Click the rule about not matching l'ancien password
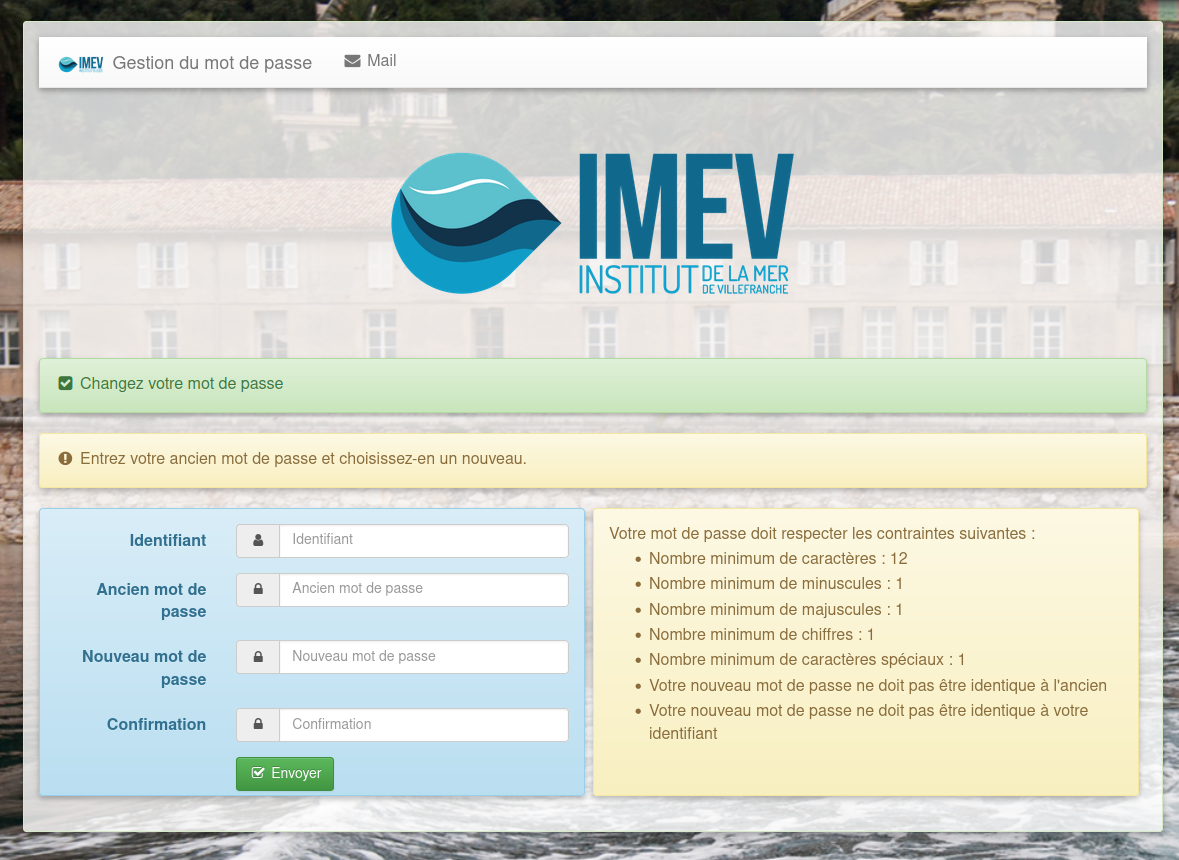This screenshot has height=860, width=1179. (878, 686)
